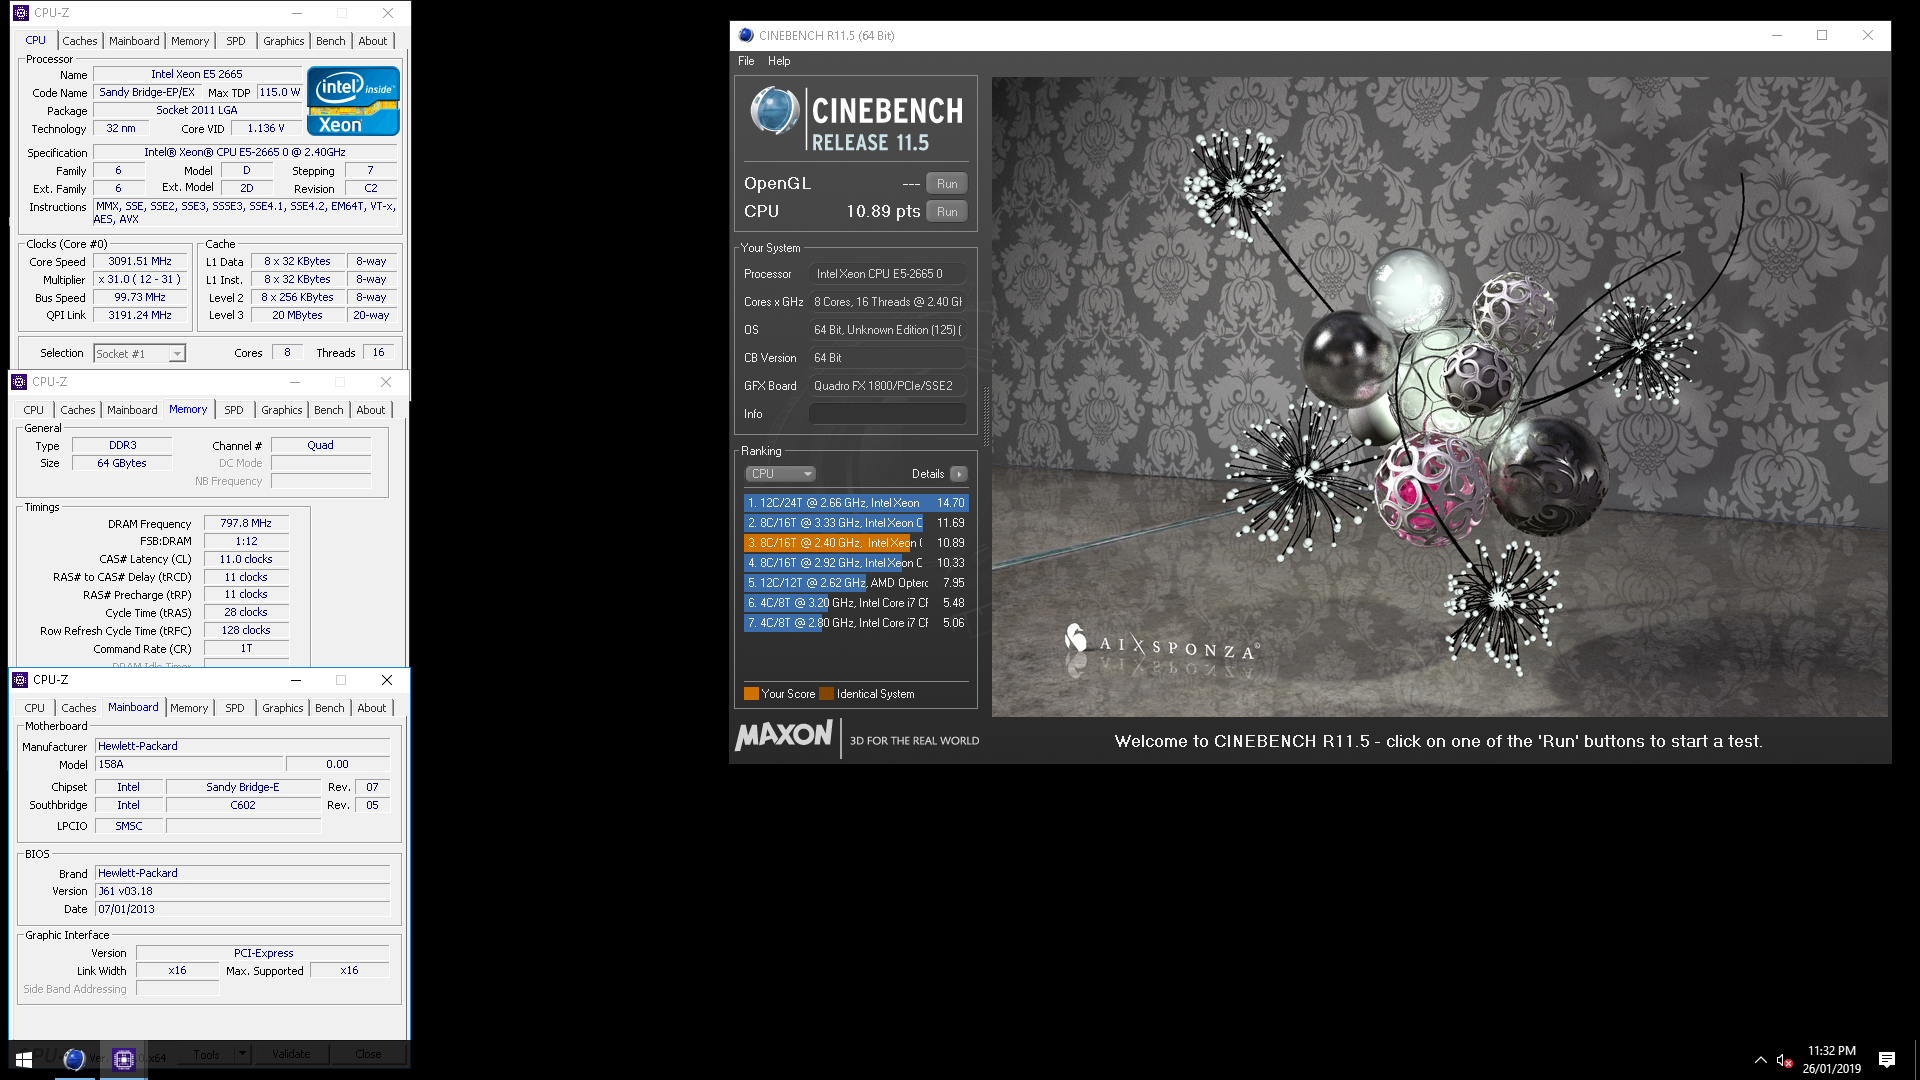
Task: Select ranking row 7: 4C/8T @ 2.80 GHz
Action: [856, 623]
